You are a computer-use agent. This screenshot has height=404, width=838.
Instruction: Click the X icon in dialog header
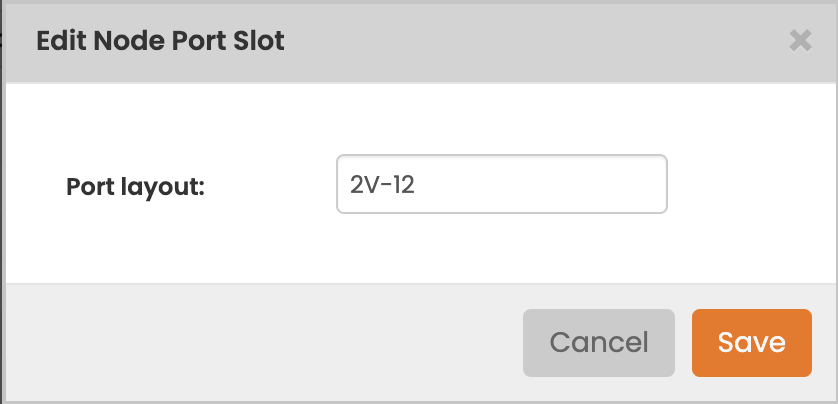799,41
